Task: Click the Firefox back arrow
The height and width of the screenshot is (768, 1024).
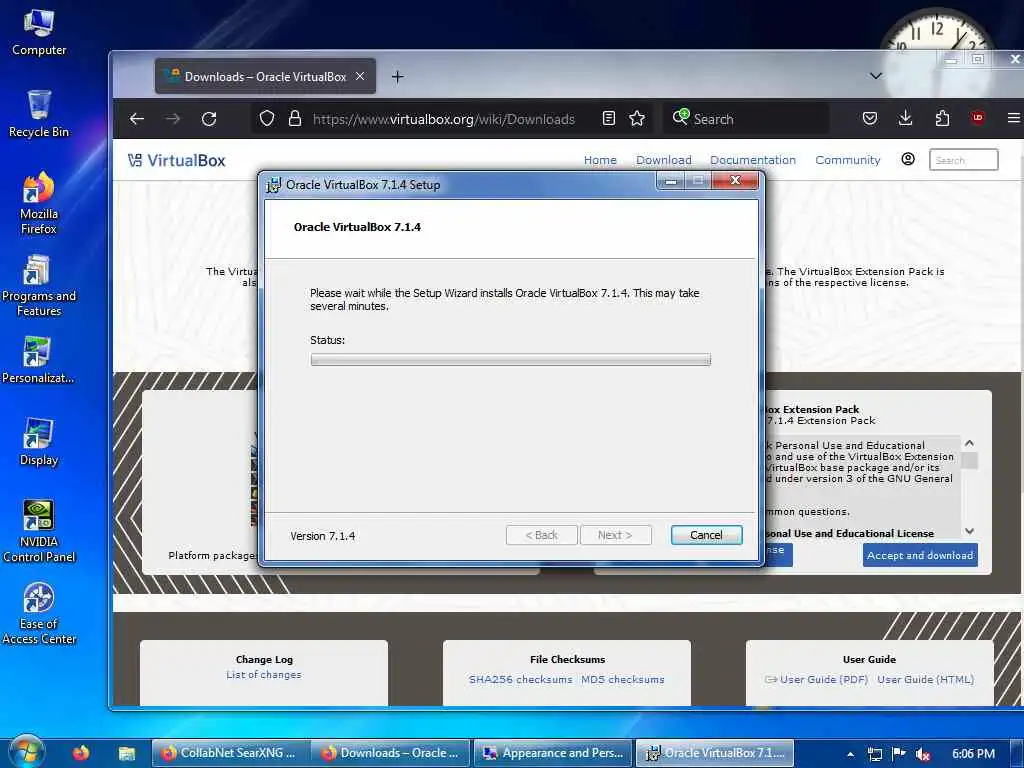Action: [136, 119]
